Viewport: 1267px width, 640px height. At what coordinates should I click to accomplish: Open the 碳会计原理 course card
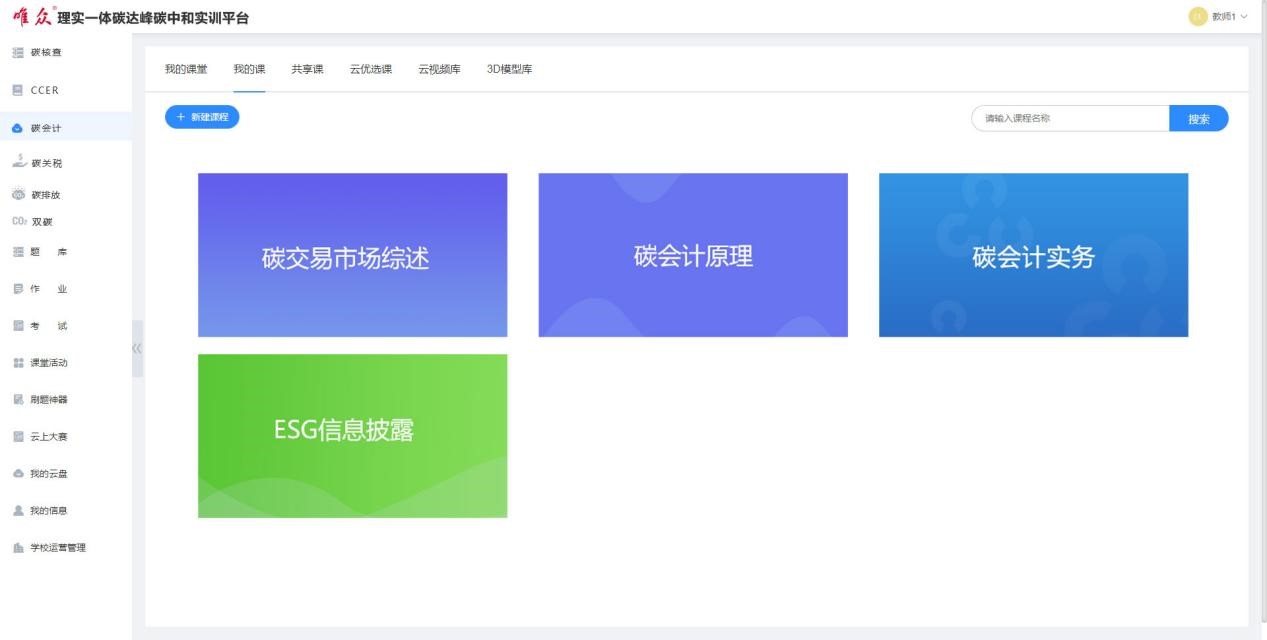click(693, 255)
